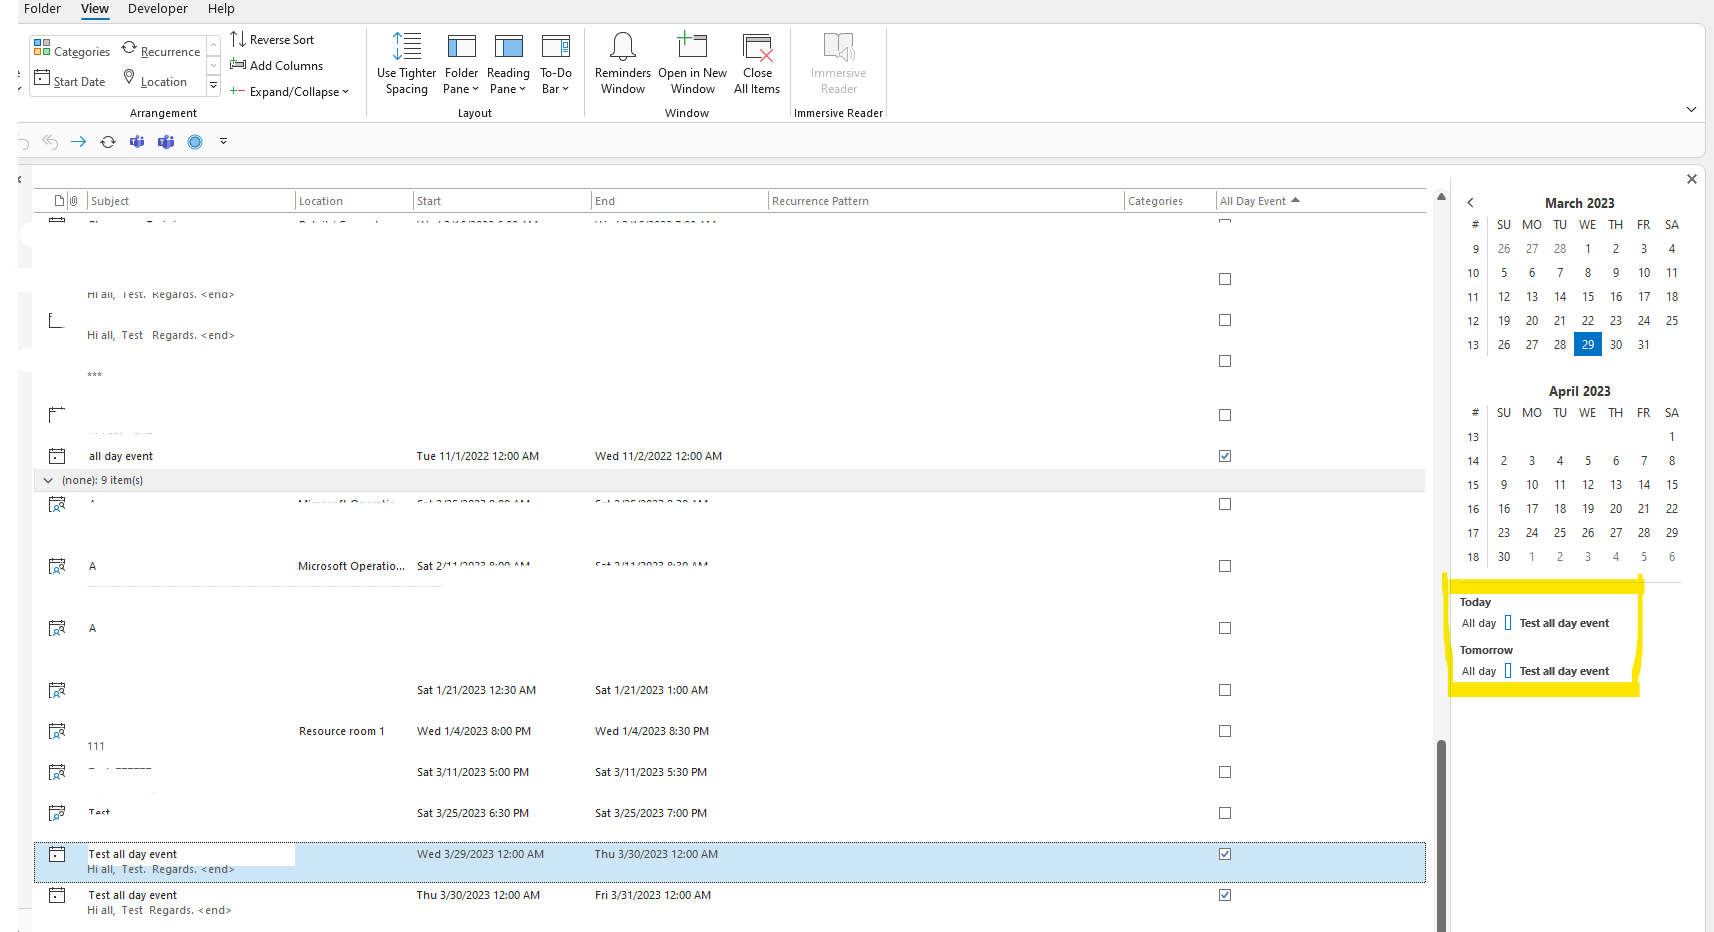Image resolution: width=1714 pixels, height=932 pixels.
Task: Check all-day box for Microsoft Operatio... row
Action: point(1225,566)
